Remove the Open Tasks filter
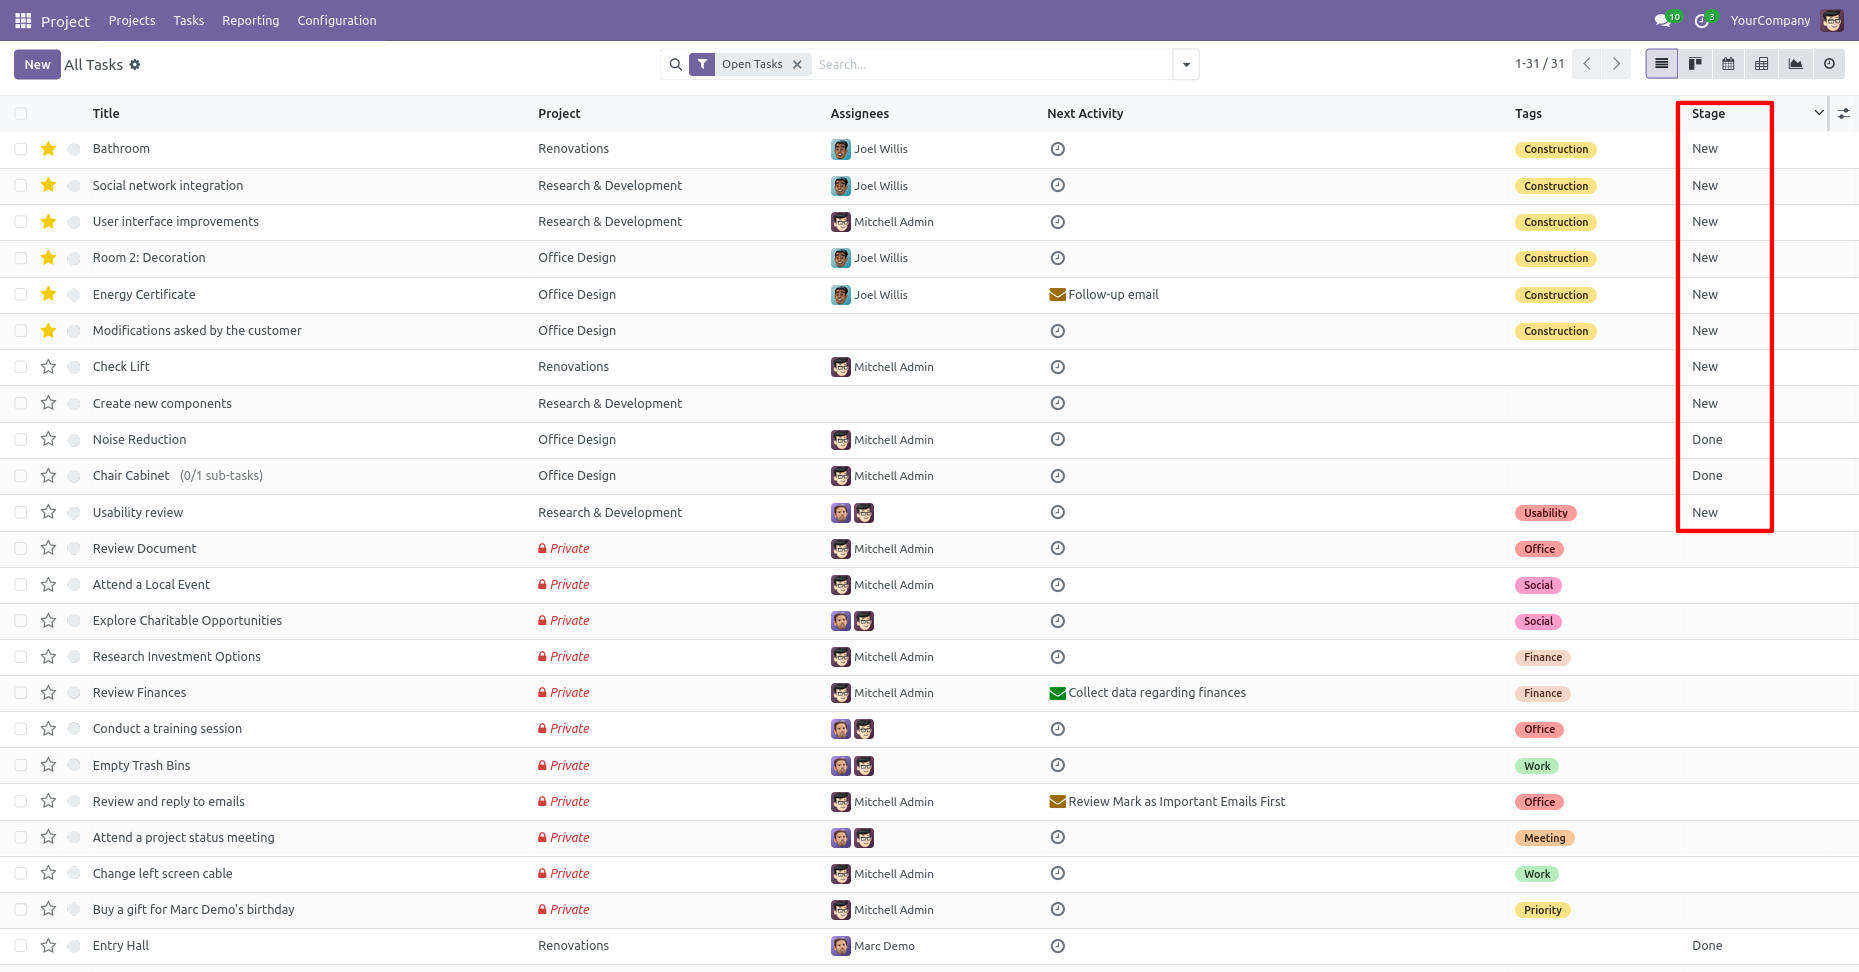 pos(797,64)
